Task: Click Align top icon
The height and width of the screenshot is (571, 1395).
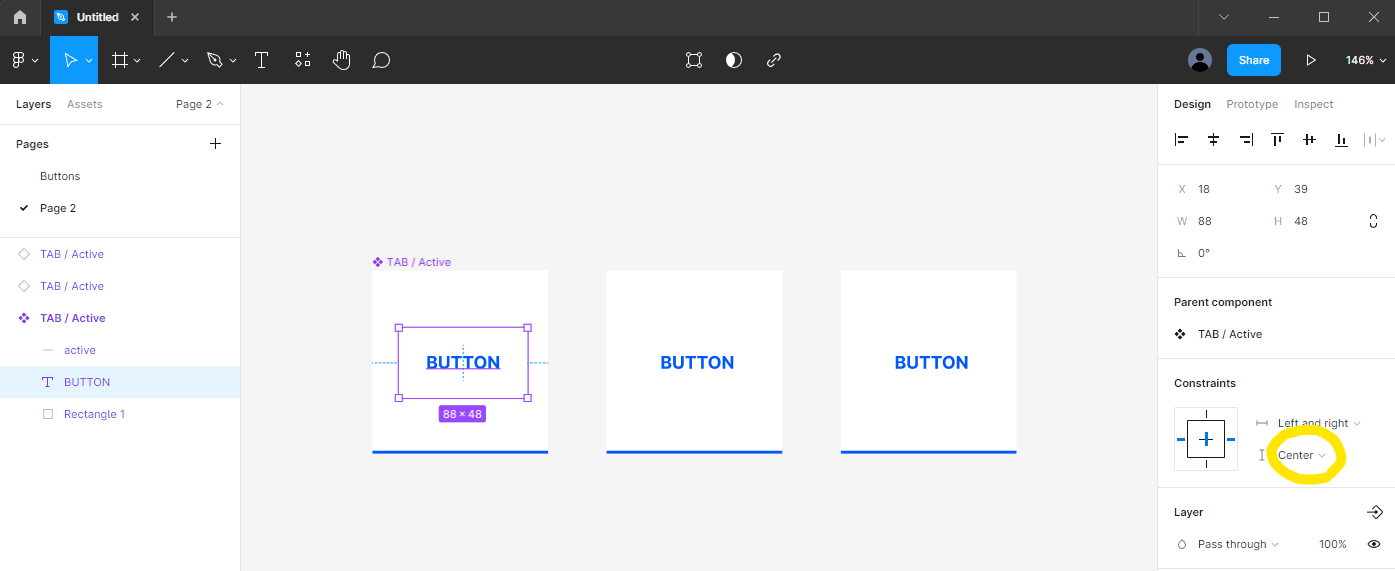Action: 1278,140
